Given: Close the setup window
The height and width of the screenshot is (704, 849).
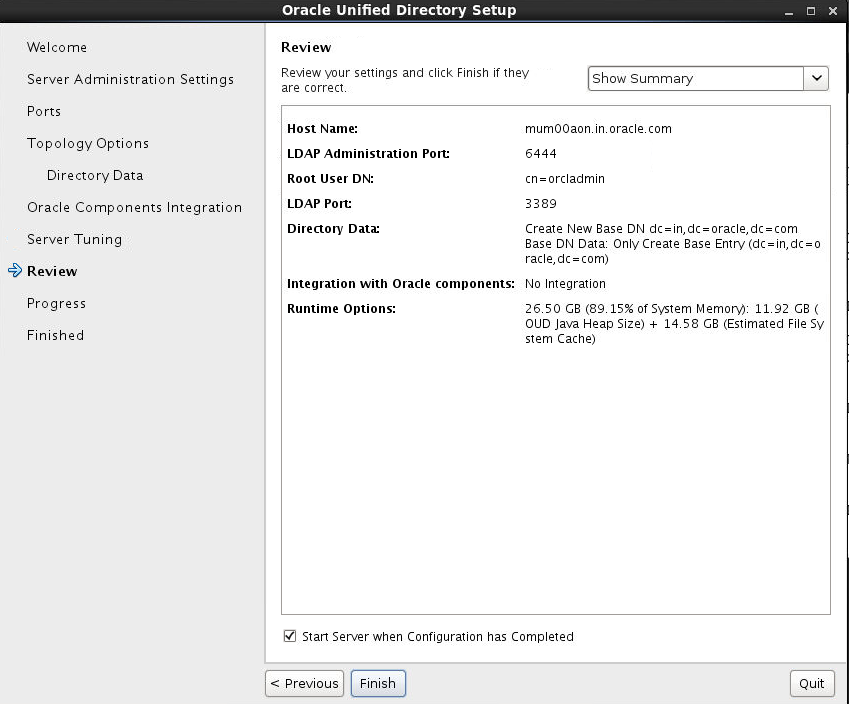Looking at the screenshot, I should click(x=833, y=11).
